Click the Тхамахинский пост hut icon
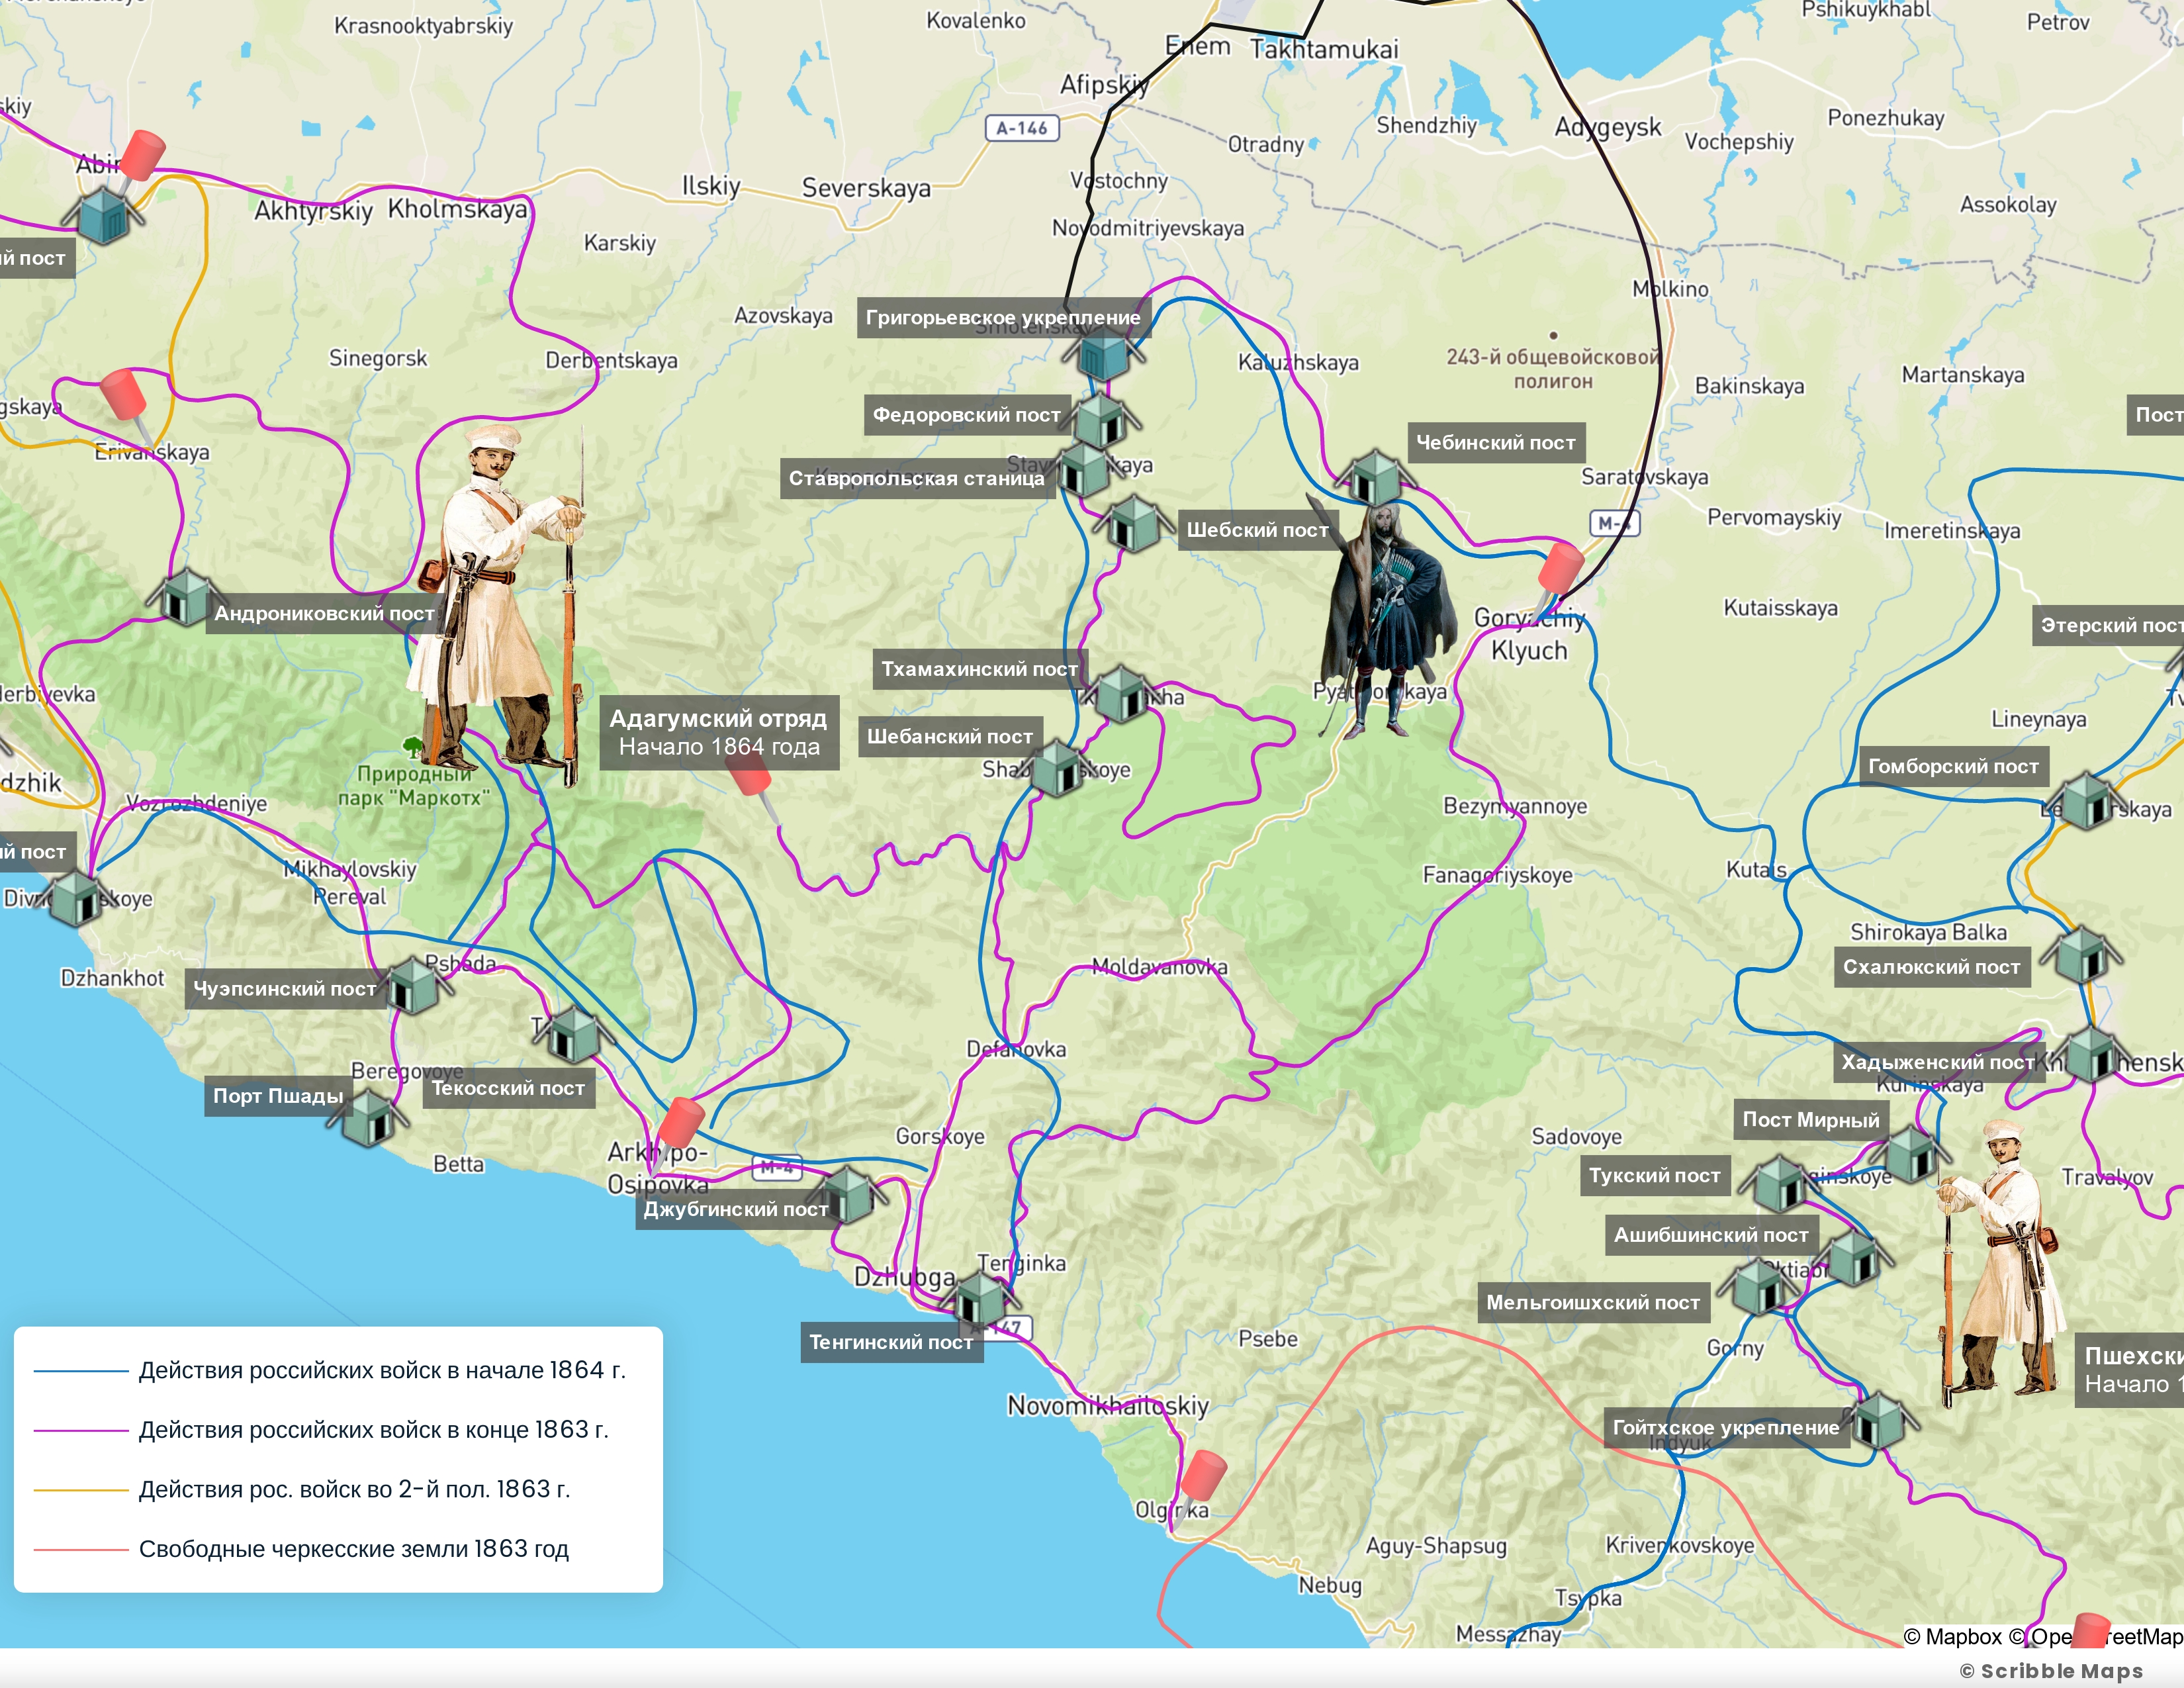Viewport: 2184px width, 1688px height. [x=1120, y=694]
